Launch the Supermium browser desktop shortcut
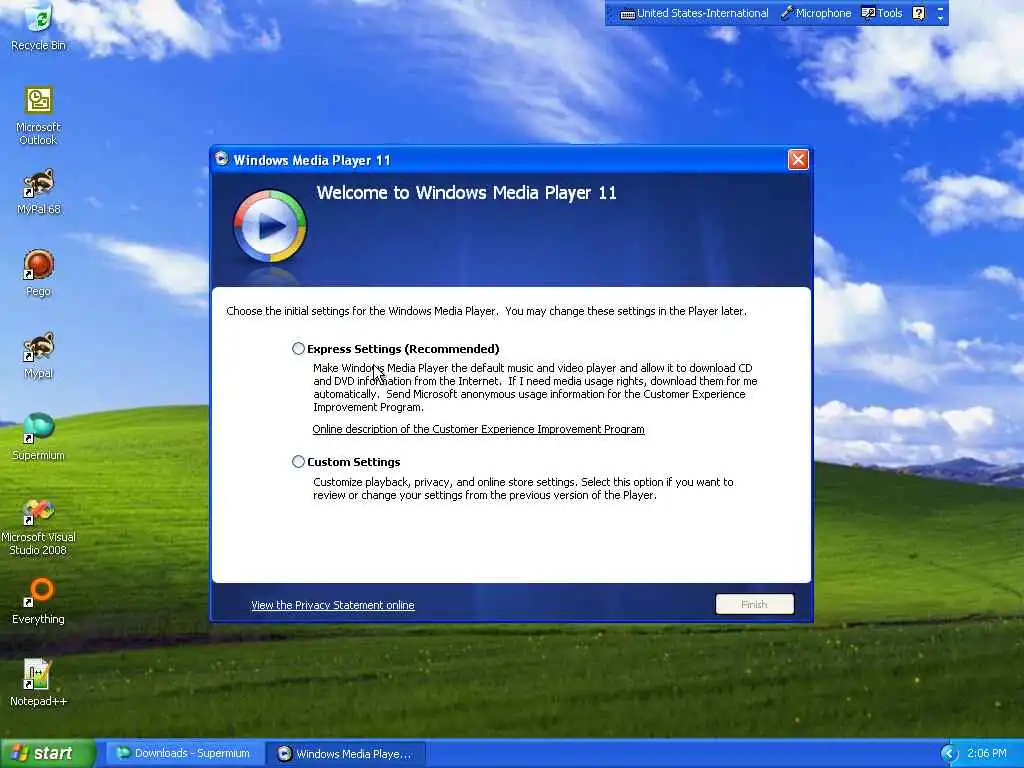Screen dimensions: 1024x768 (x=39, y=437)
